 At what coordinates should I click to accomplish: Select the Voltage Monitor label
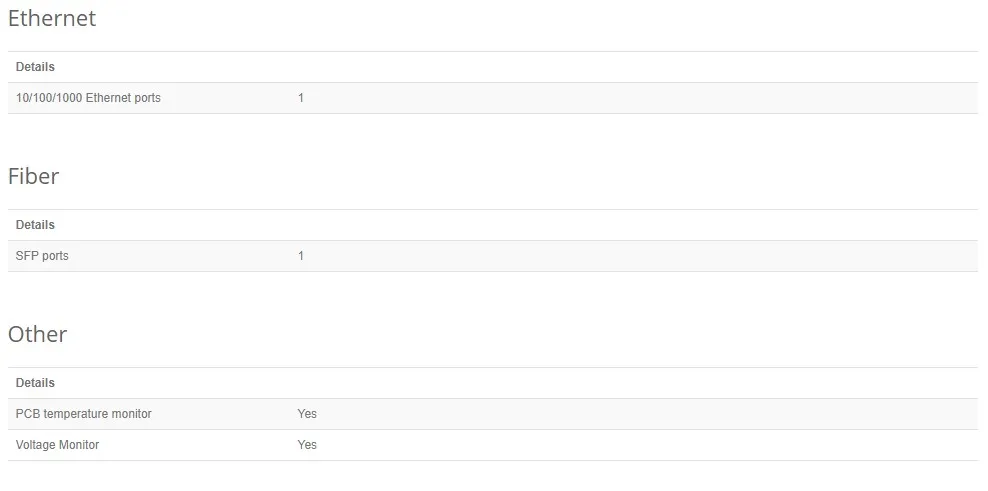pyautogui.click(x=58, y=445)
